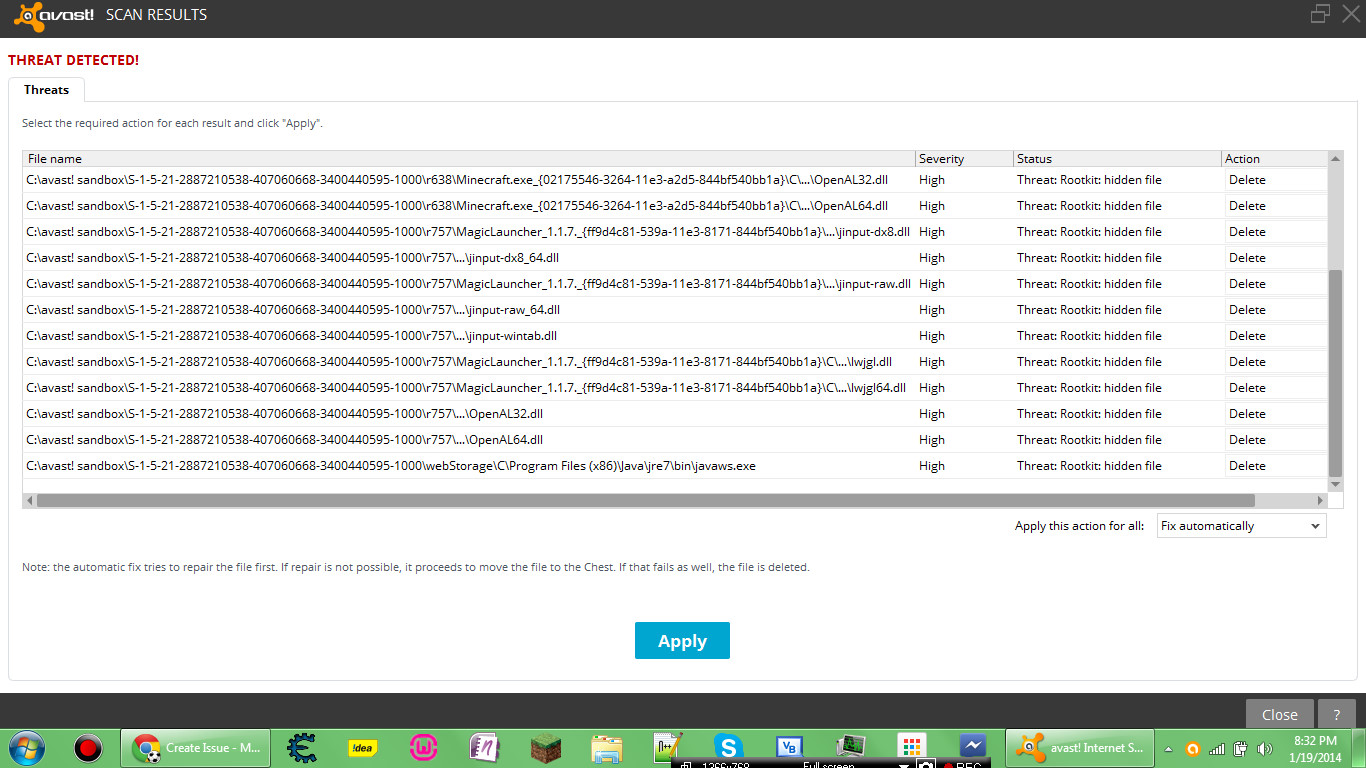Click Rootkit status of jinput-dx8_64.dll row
Screen dimensions: 1366x768
coord(1089,258)
